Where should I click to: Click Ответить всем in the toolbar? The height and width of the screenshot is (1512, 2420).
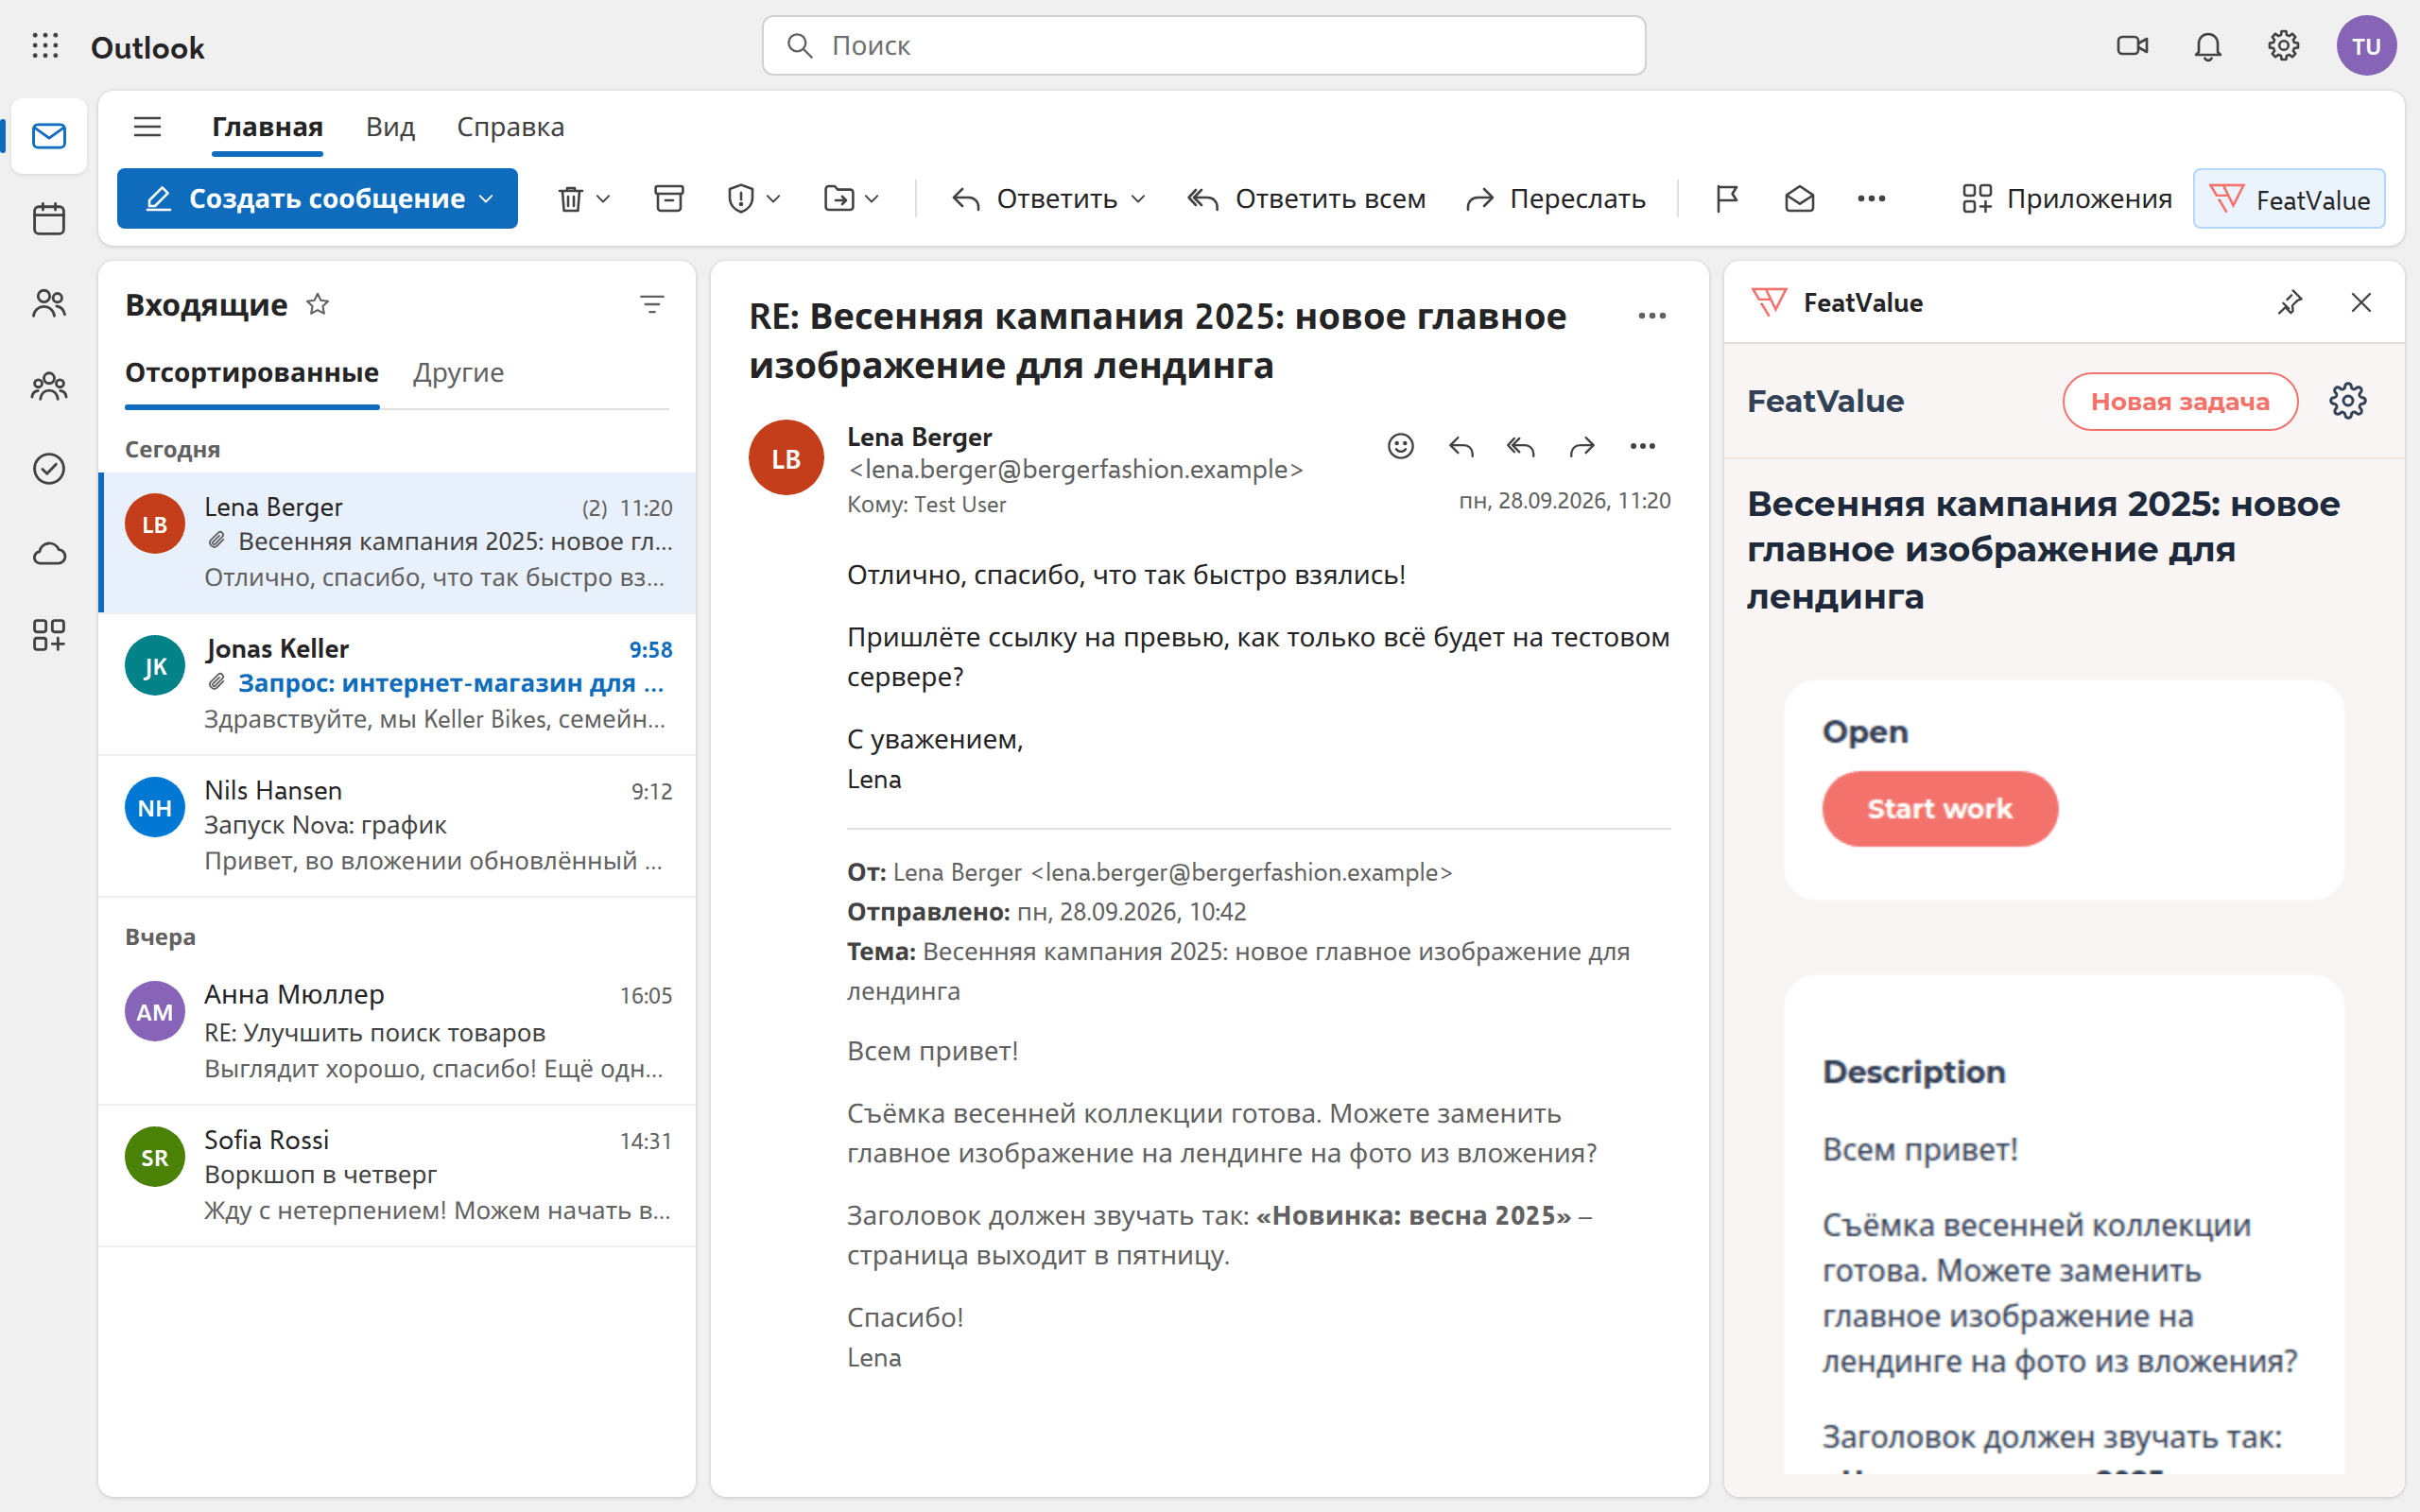1306,199
